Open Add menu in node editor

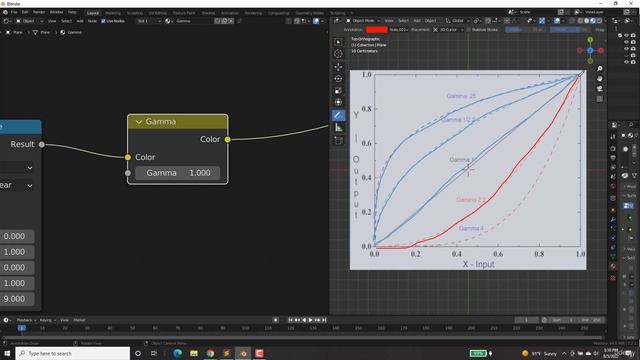[80, 21]
